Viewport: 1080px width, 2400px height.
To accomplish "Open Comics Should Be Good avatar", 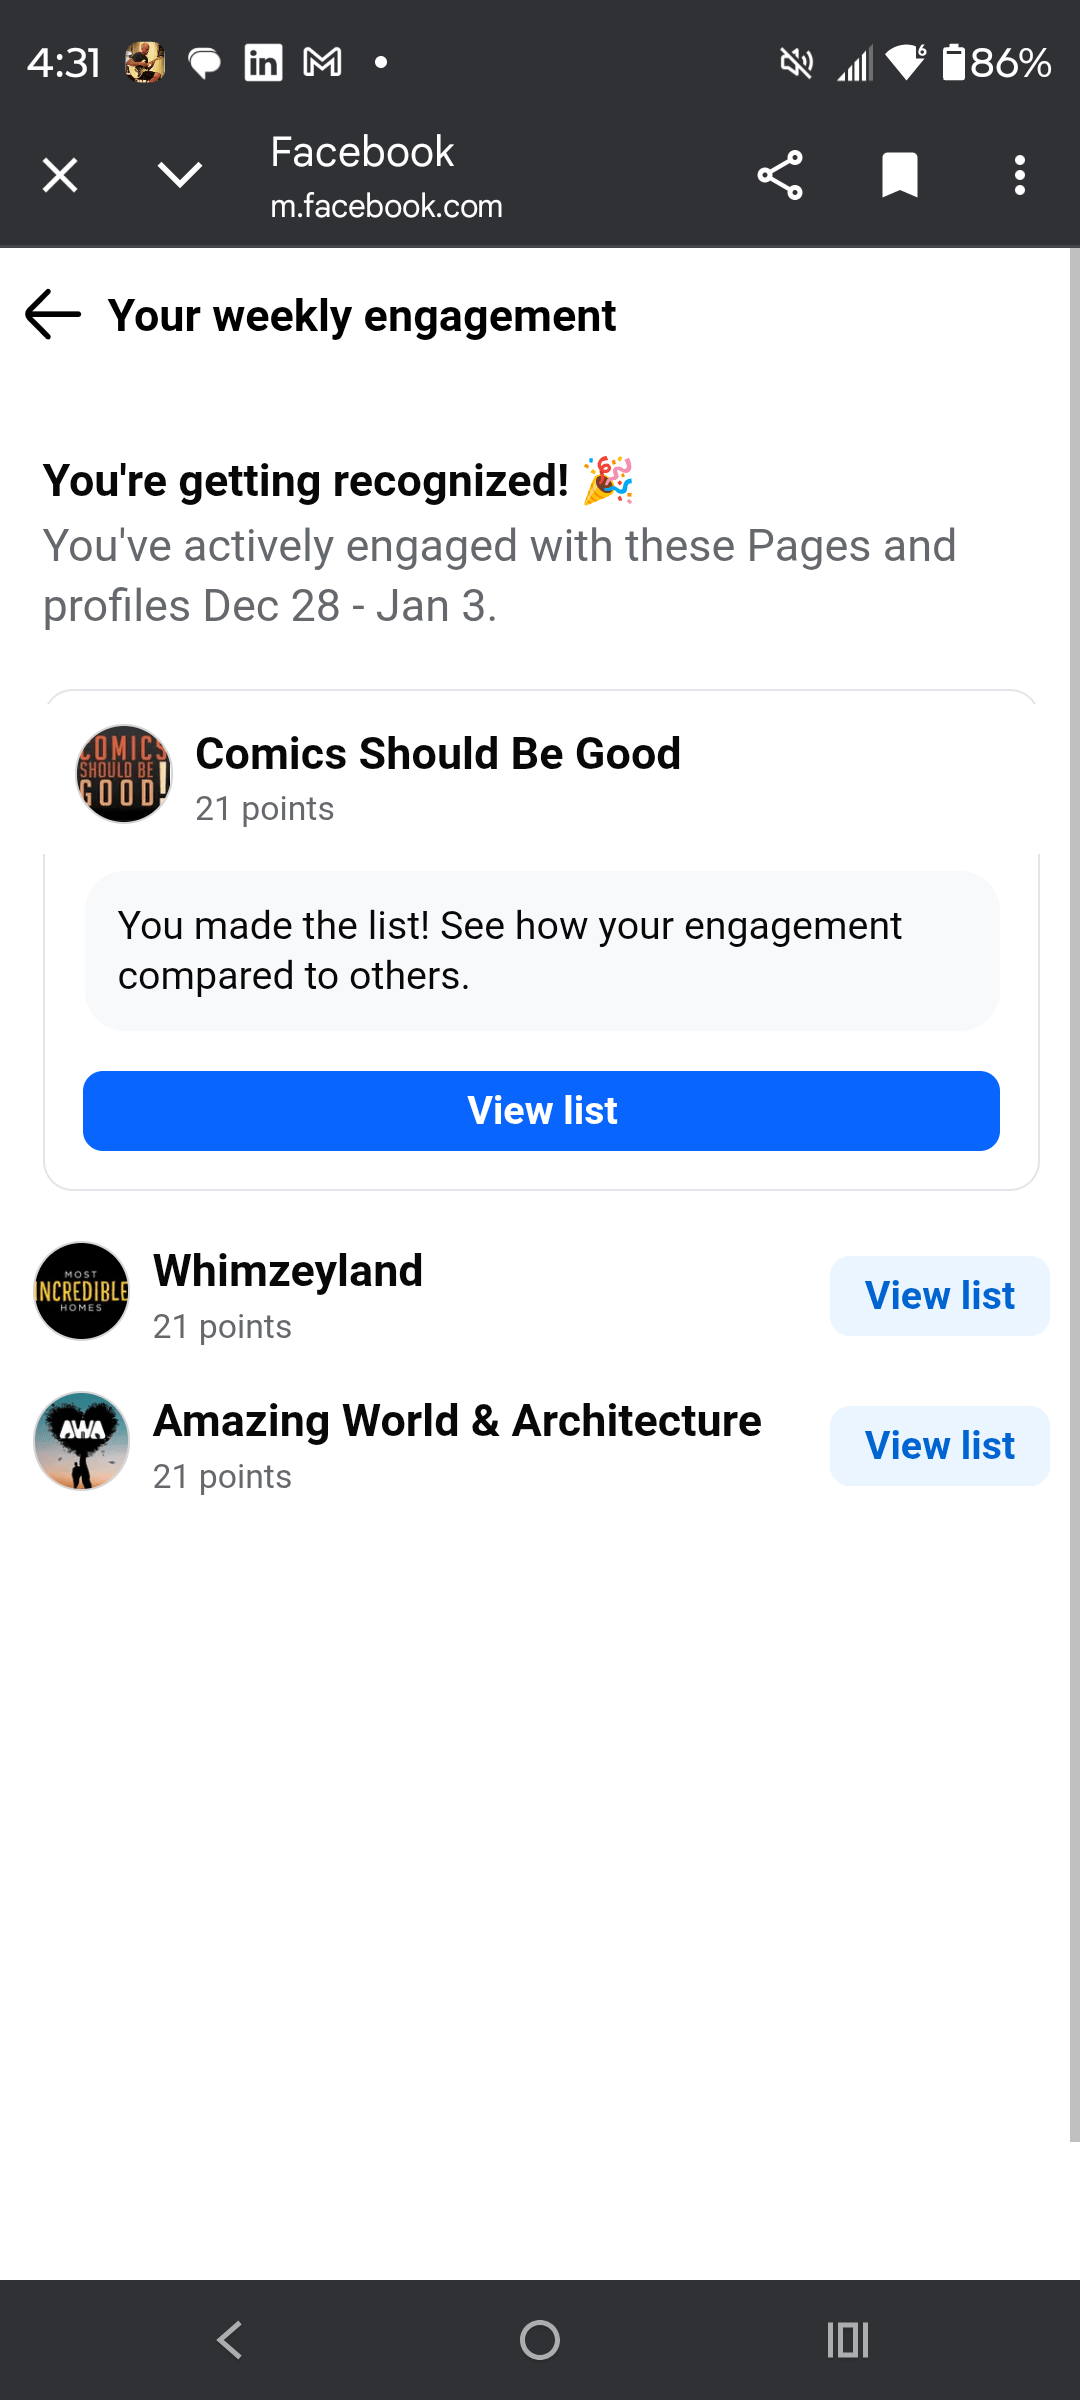I will click(x=124, y=774).
